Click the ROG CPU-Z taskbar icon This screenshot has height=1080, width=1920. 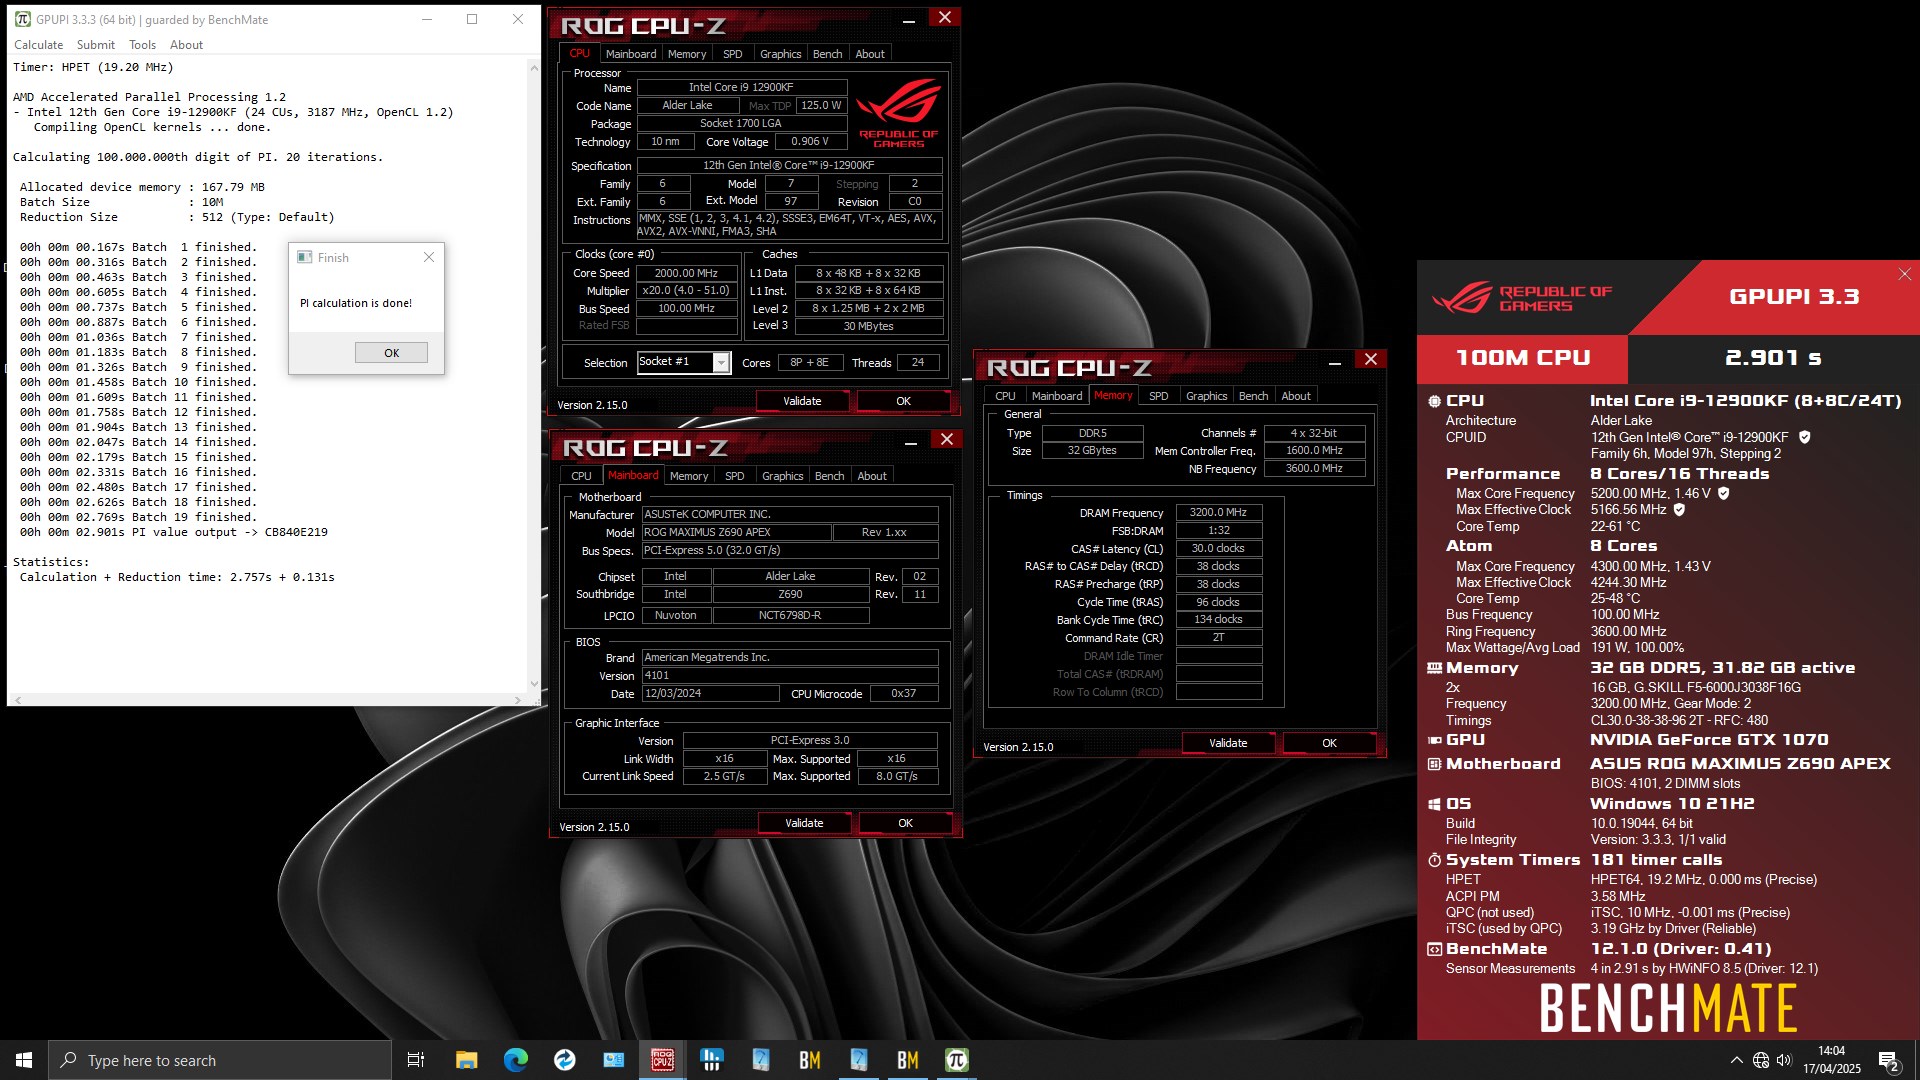(x=662, y=1060)
